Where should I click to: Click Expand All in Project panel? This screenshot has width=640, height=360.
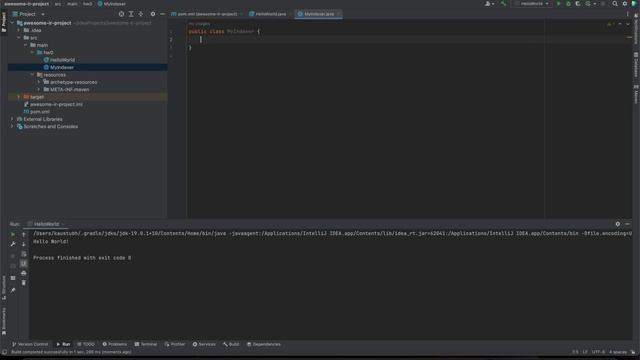pyautogui.click(x=131, y=14)
